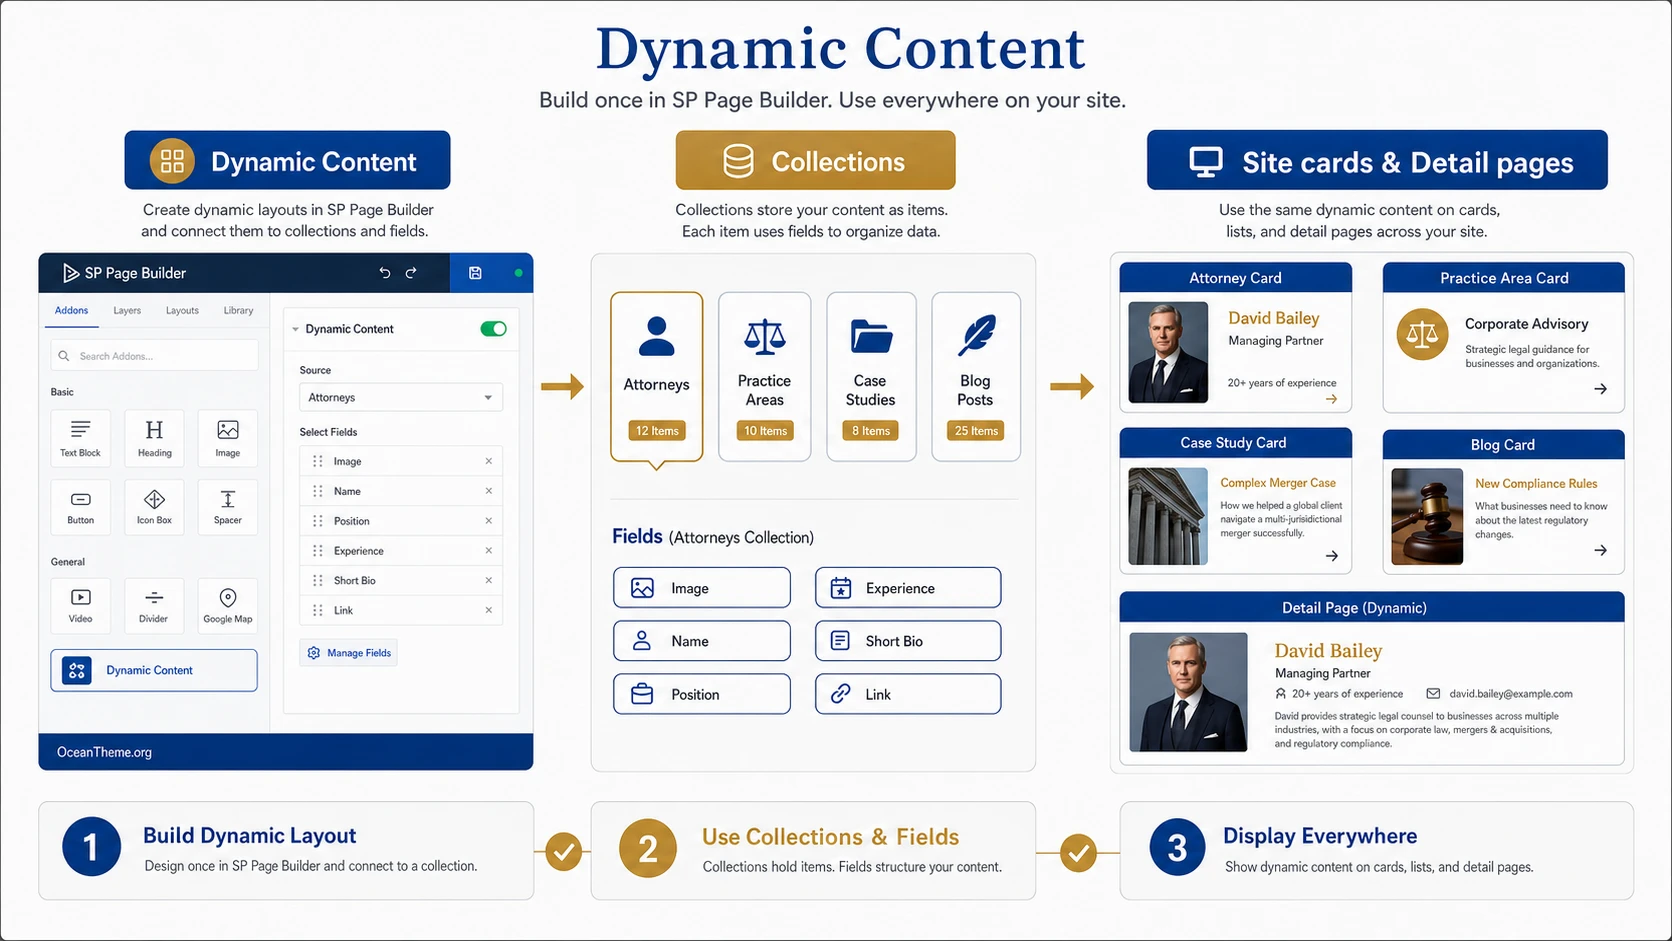1672x941 pixels.
Task: Open the Manage Fields button
Action: pyautogui.click(x=349, y=653)
